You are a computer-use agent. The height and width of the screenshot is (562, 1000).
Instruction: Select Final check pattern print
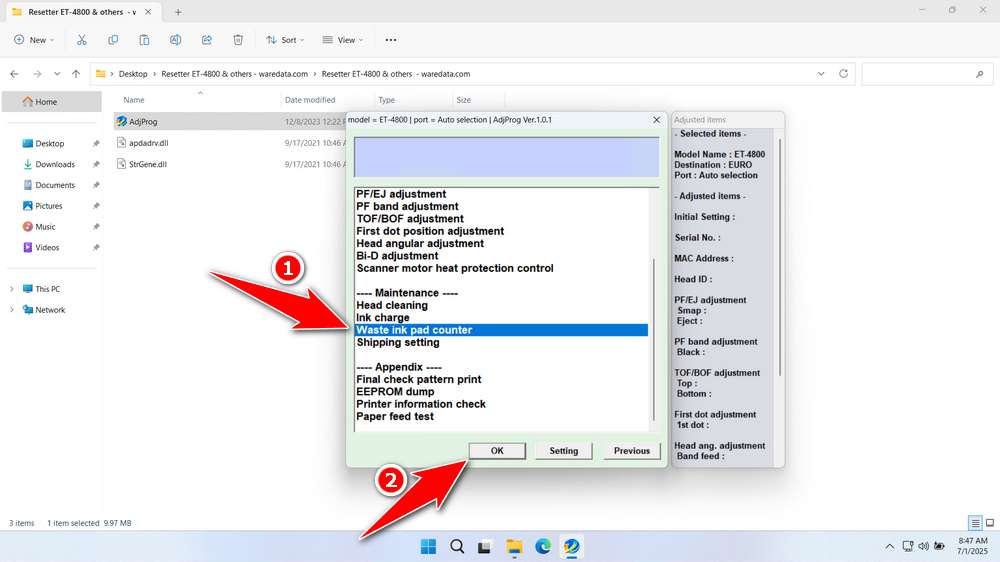[x=418, y=379]
